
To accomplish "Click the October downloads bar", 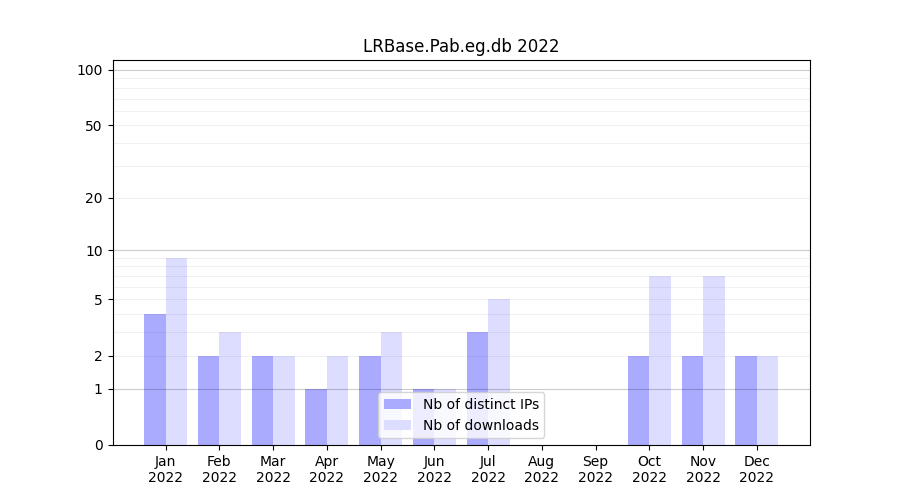I will coord(660,360).
